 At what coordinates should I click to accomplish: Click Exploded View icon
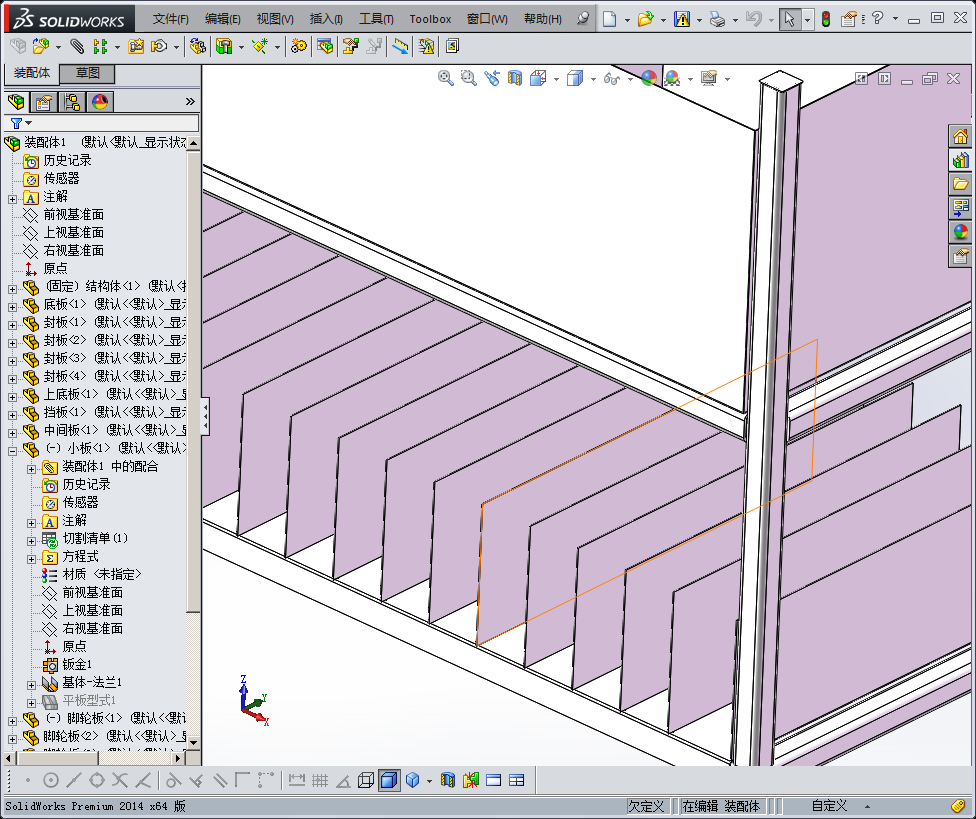pyautogui.click(x=350, y=46)
